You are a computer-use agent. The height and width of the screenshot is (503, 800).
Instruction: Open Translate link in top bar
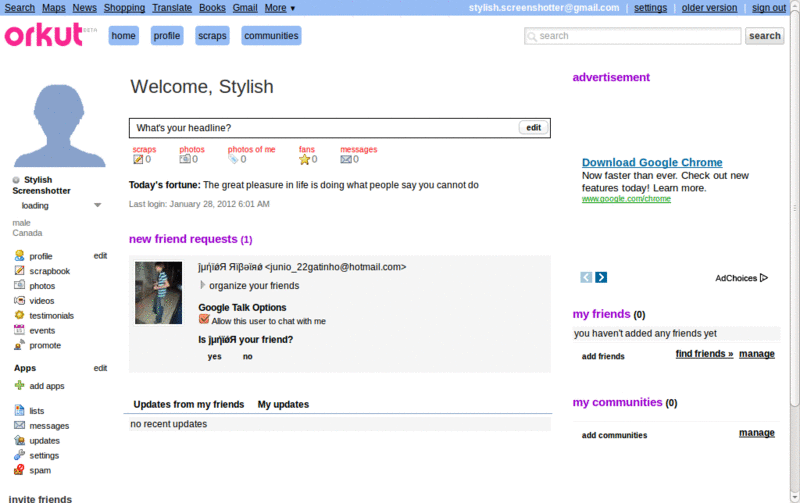(x=172, y=8)
